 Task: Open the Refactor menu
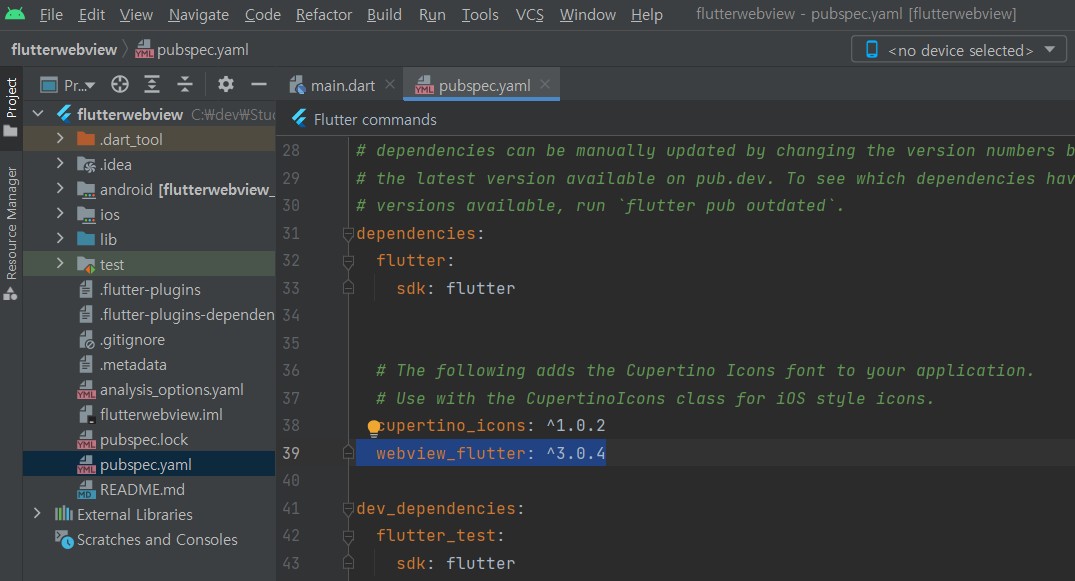point(324,14)
